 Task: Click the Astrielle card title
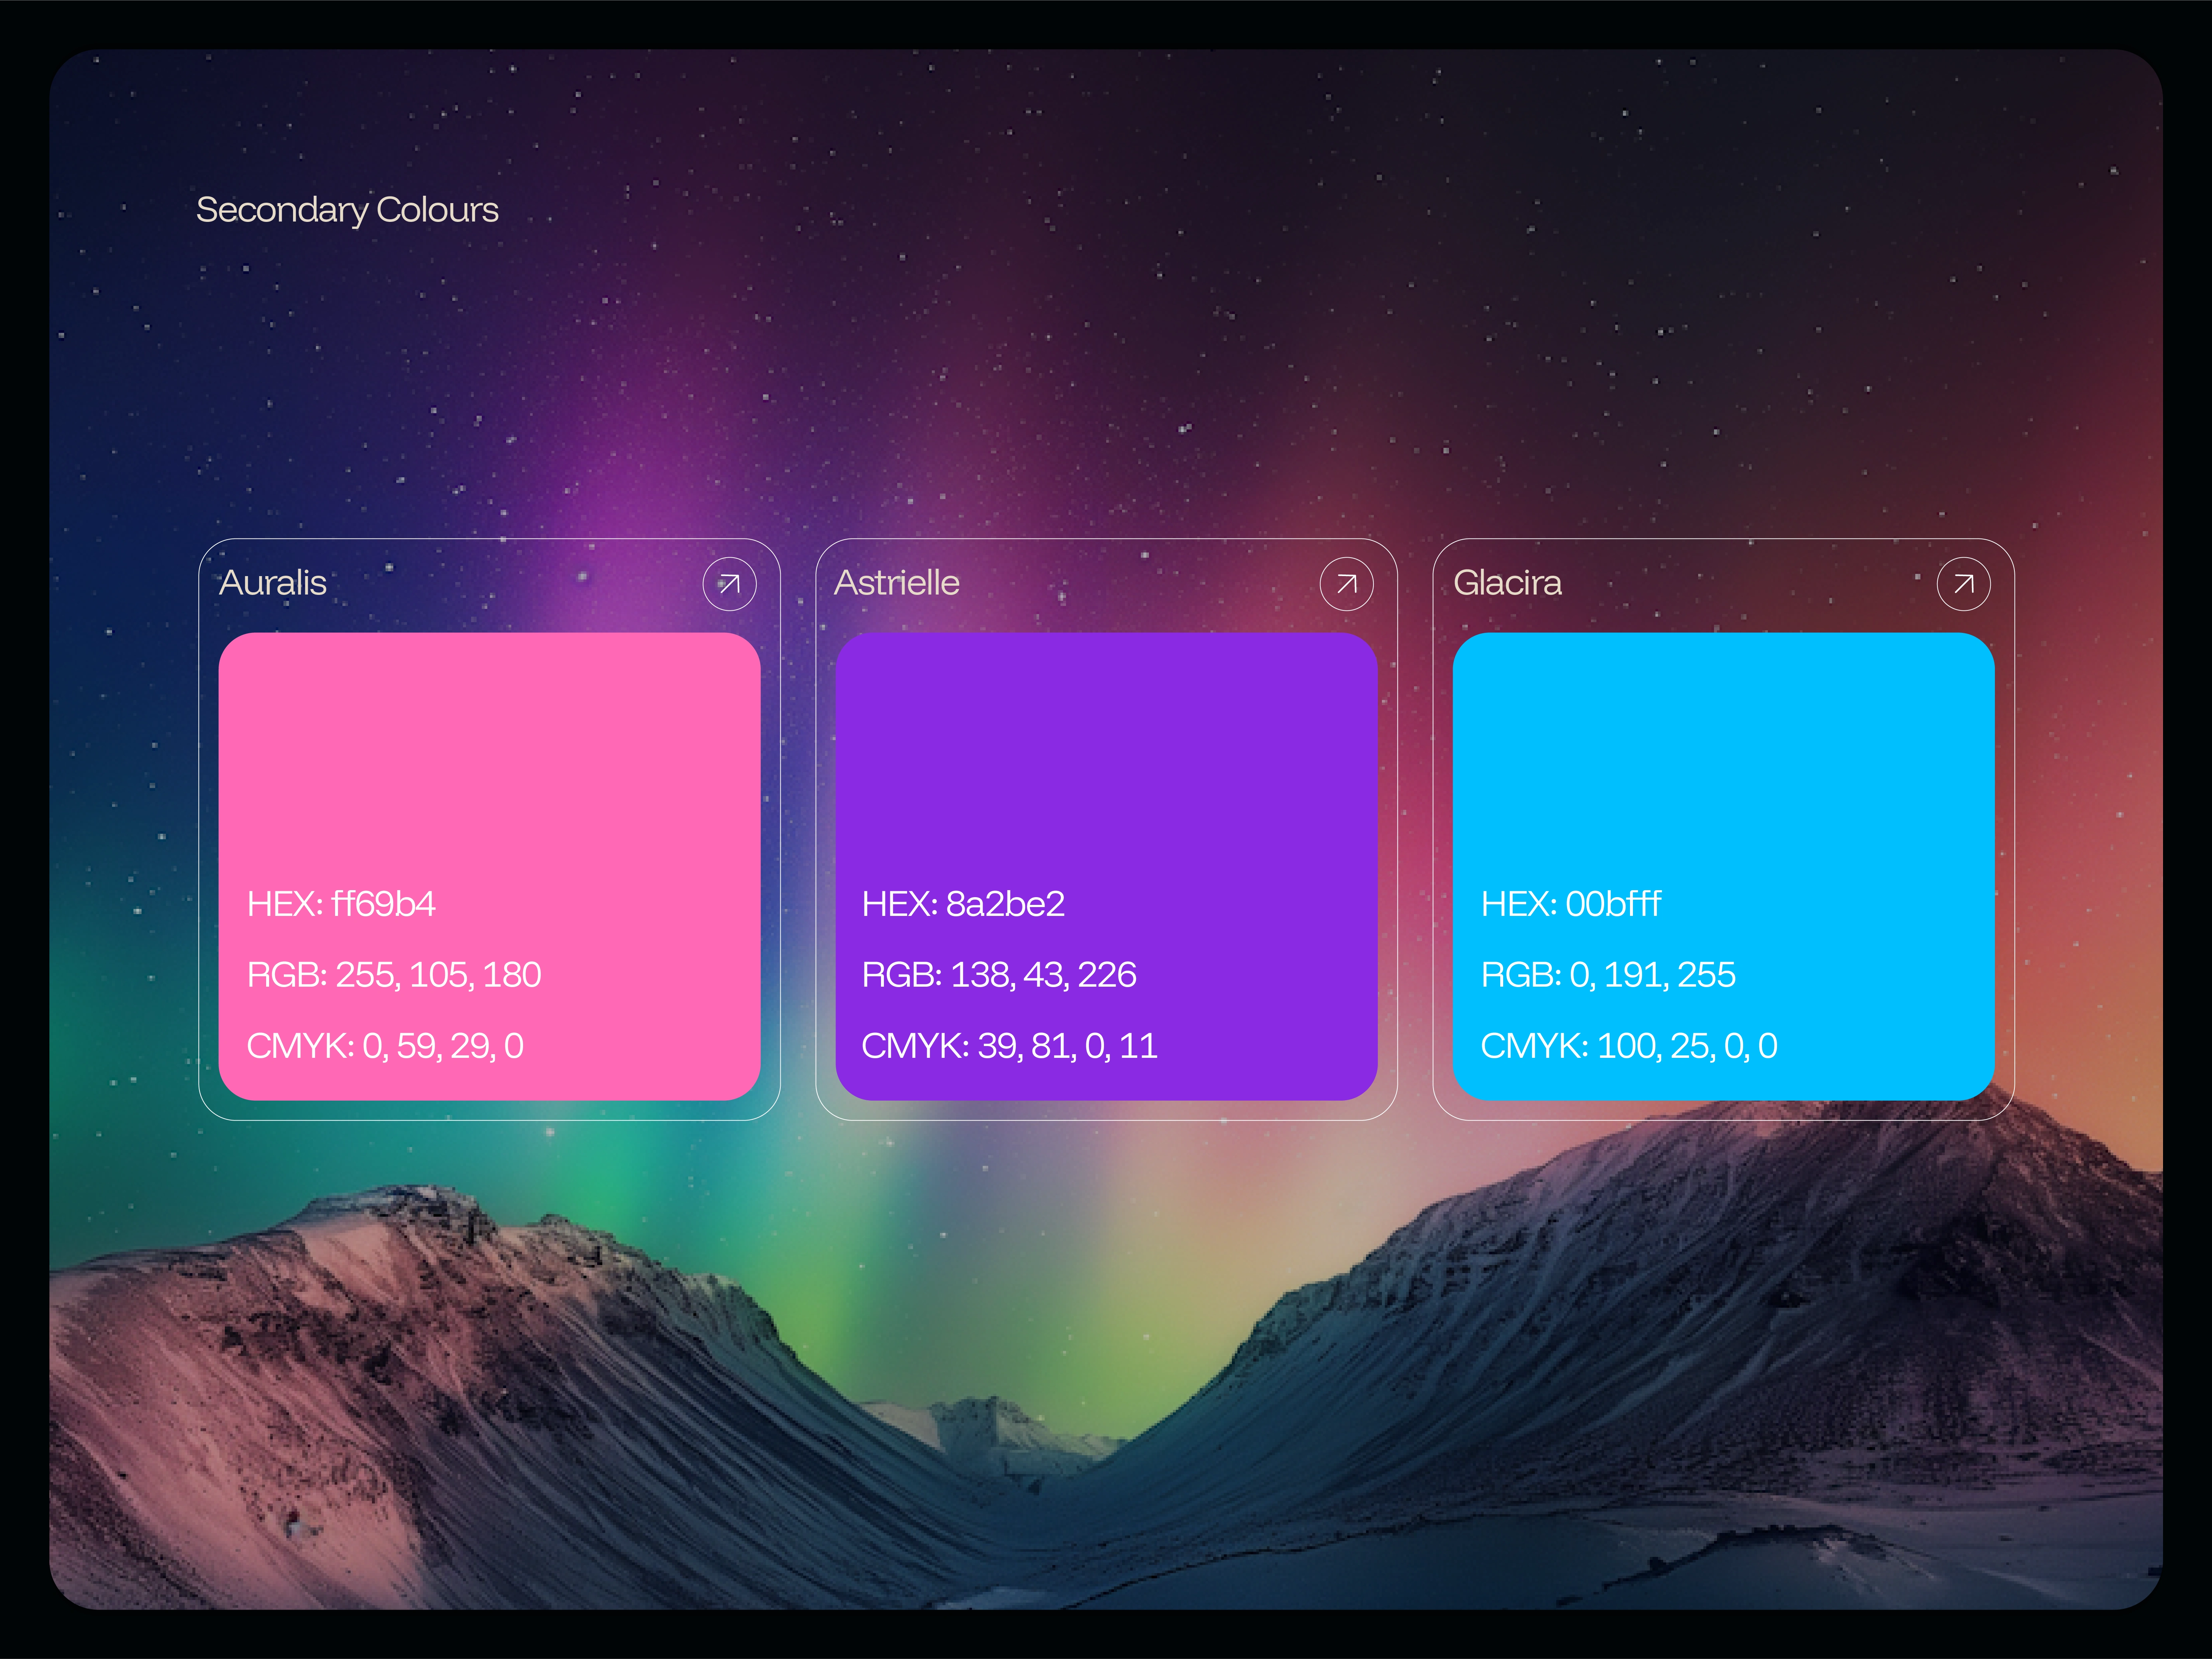pos(897,583)
